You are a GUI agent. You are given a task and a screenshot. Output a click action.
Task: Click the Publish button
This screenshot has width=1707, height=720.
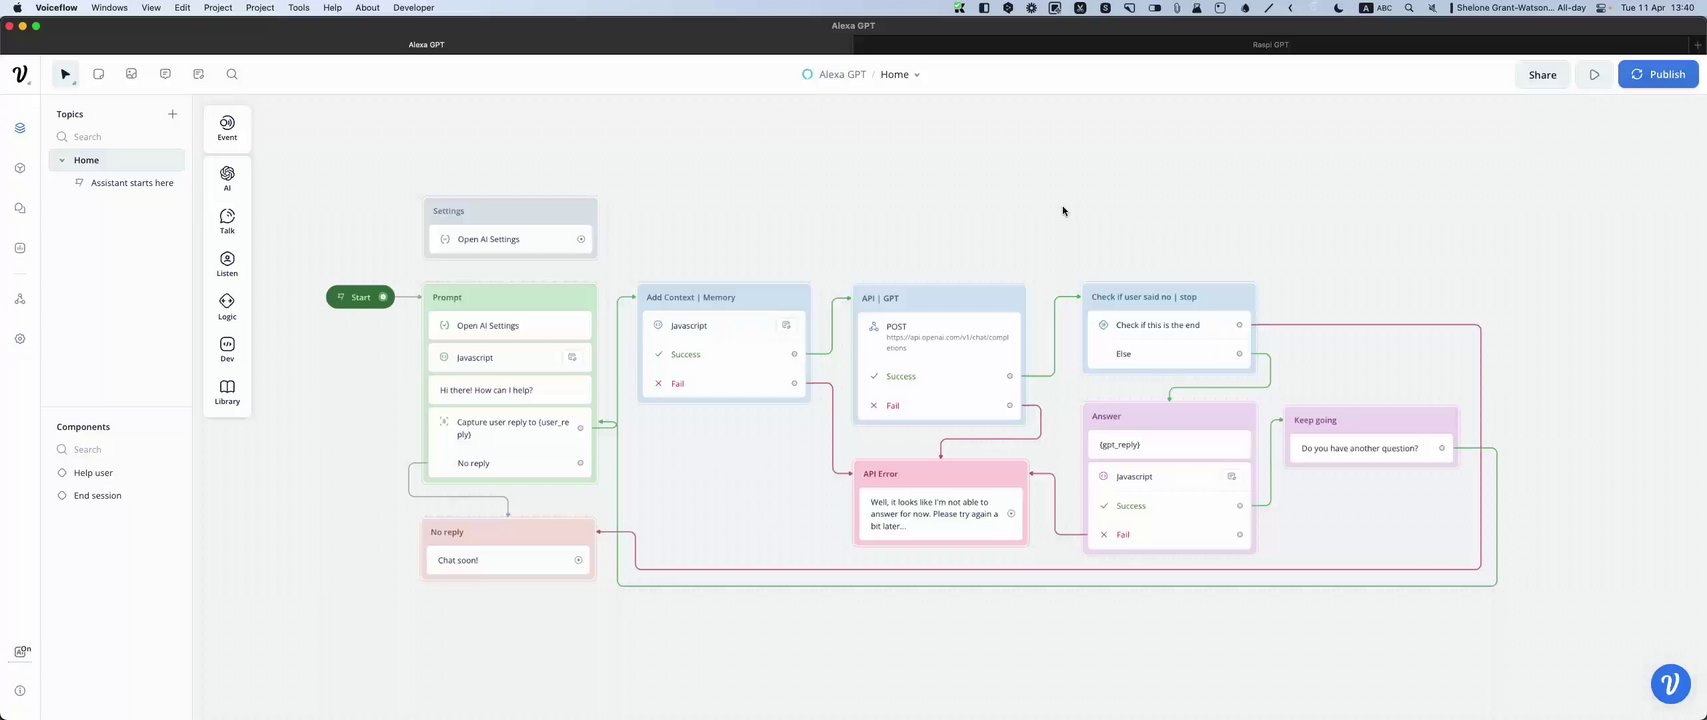(x=1658, y=74)
